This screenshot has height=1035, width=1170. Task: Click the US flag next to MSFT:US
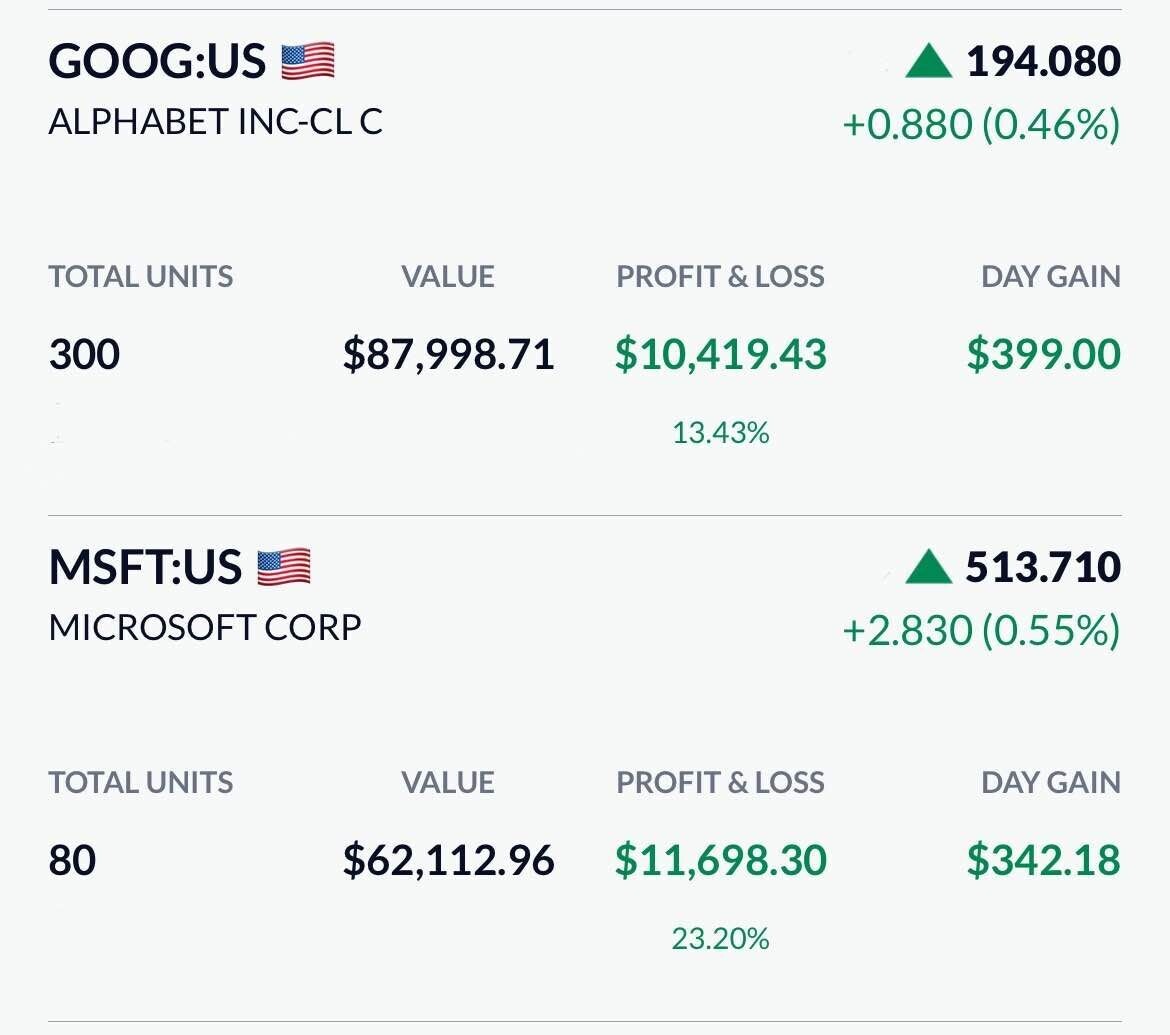tap(283, 568)
